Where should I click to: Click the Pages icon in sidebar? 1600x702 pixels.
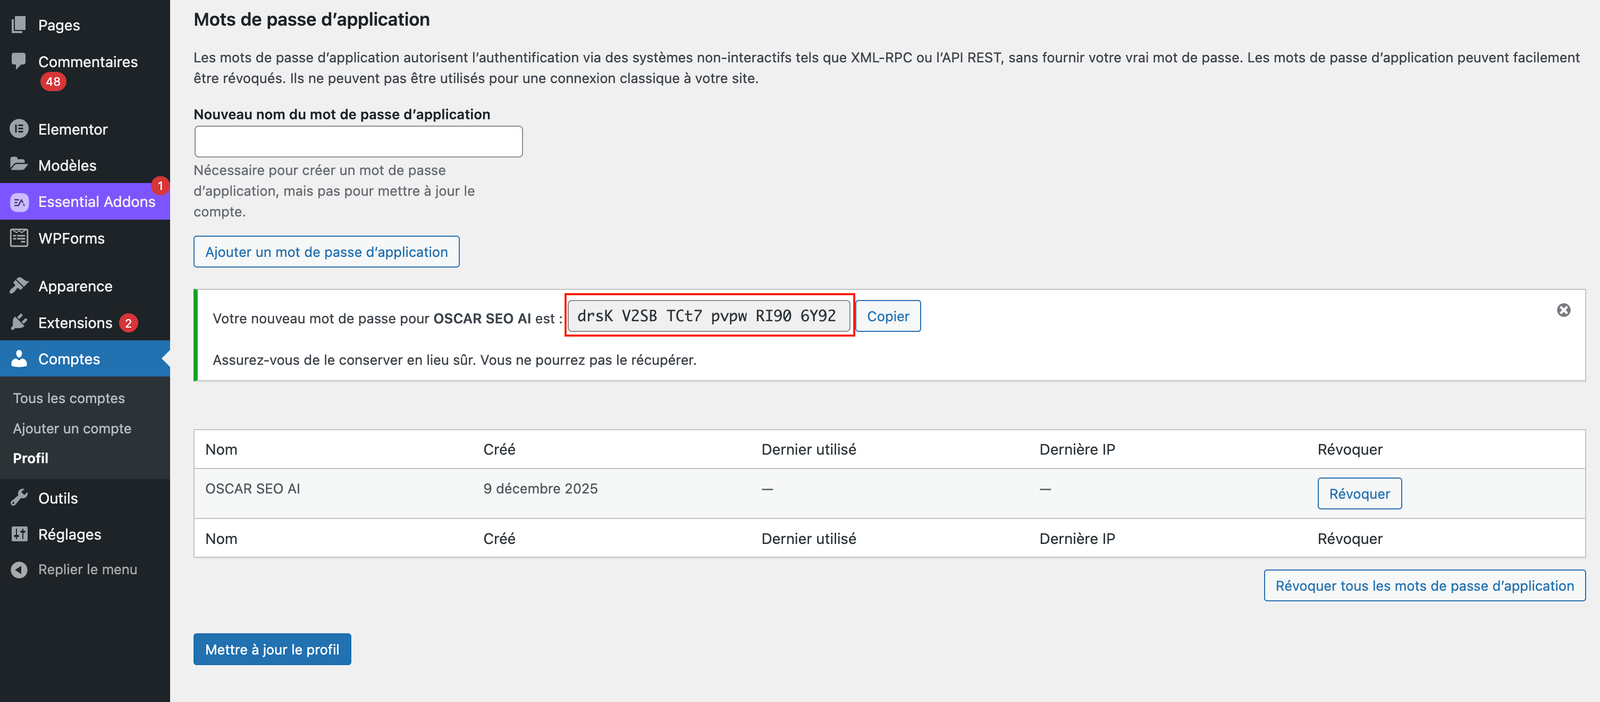(19, 24)
